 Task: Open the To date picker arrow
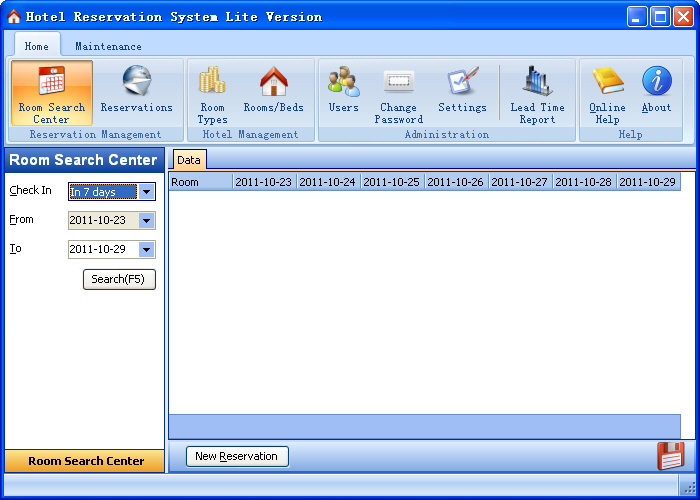click(x=146, y=249)
